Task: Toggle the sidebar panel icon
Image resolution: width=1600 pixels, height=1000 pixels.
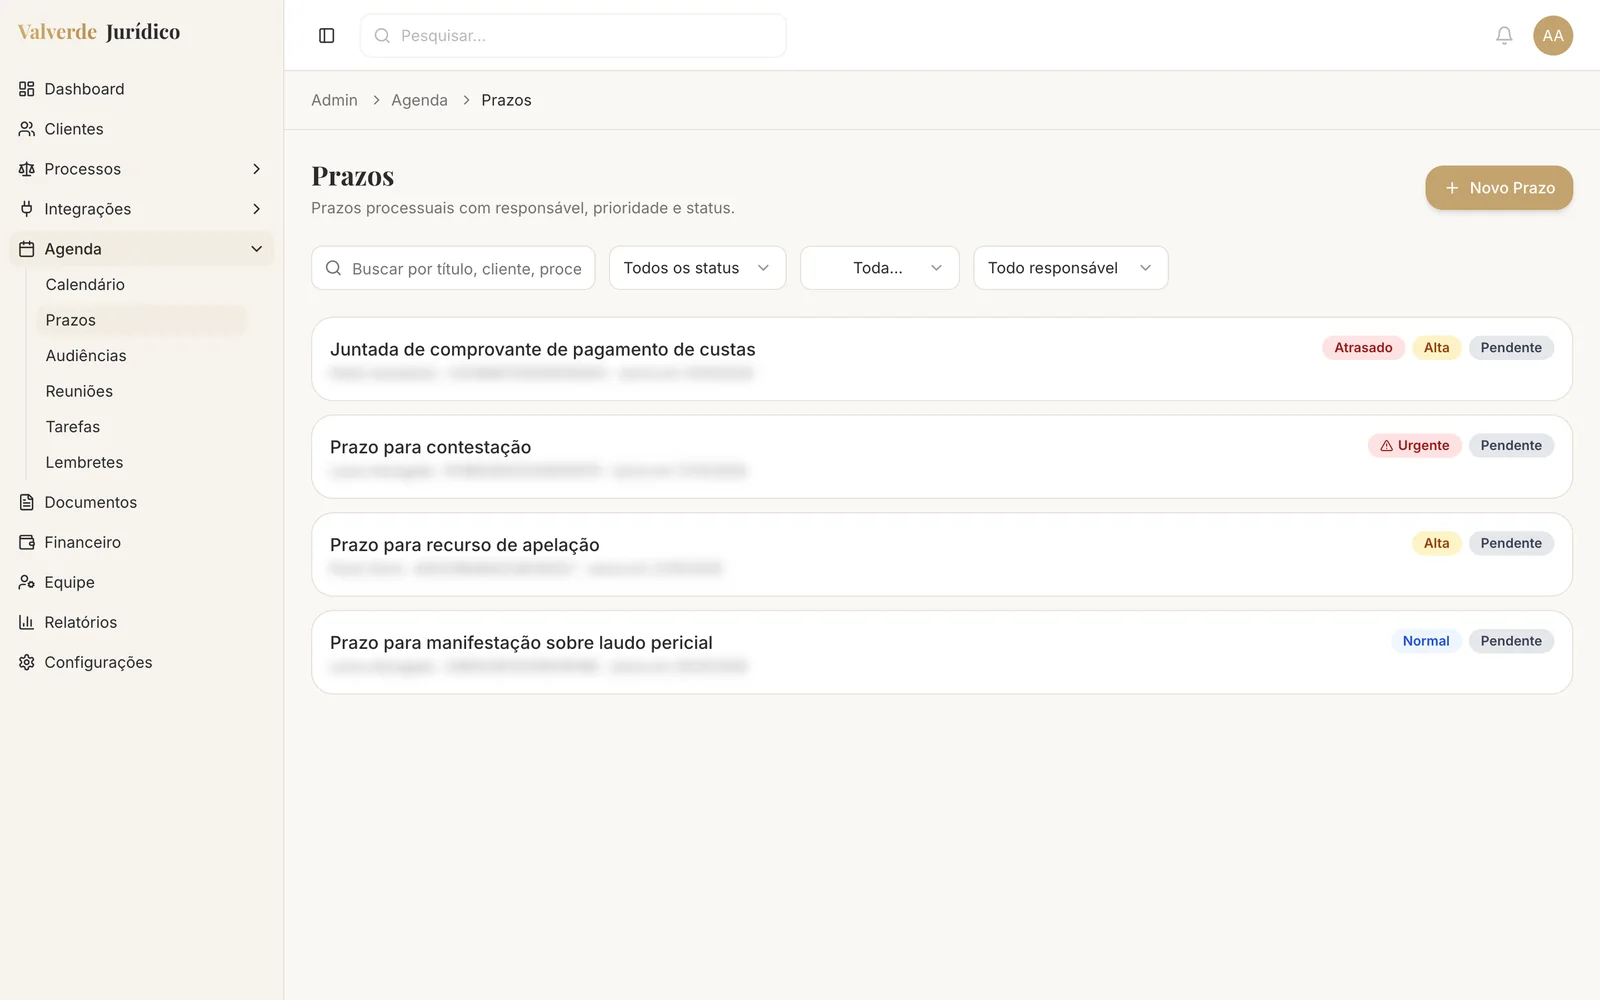Action: click(326, 36)
